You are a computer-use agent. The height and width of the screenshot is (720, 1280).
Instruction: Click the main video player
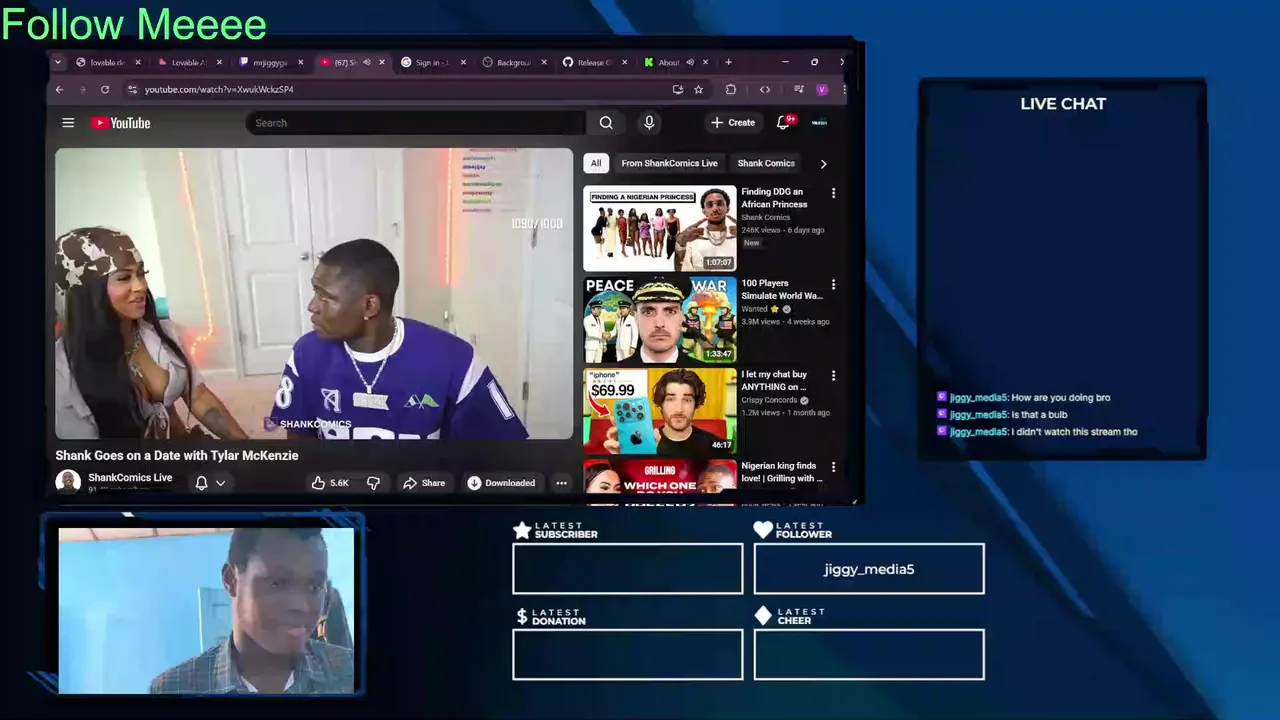tap(314, 294)
